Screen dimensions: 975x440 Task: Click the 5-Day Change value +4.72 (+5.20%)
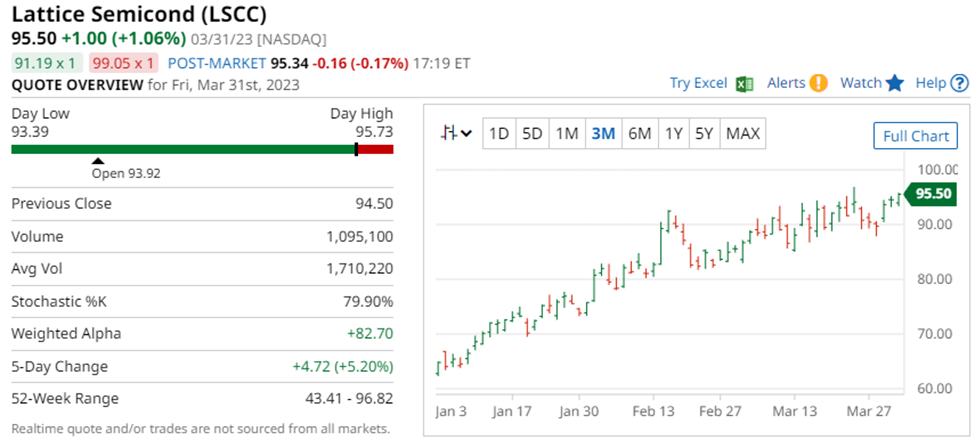(343, 367)
